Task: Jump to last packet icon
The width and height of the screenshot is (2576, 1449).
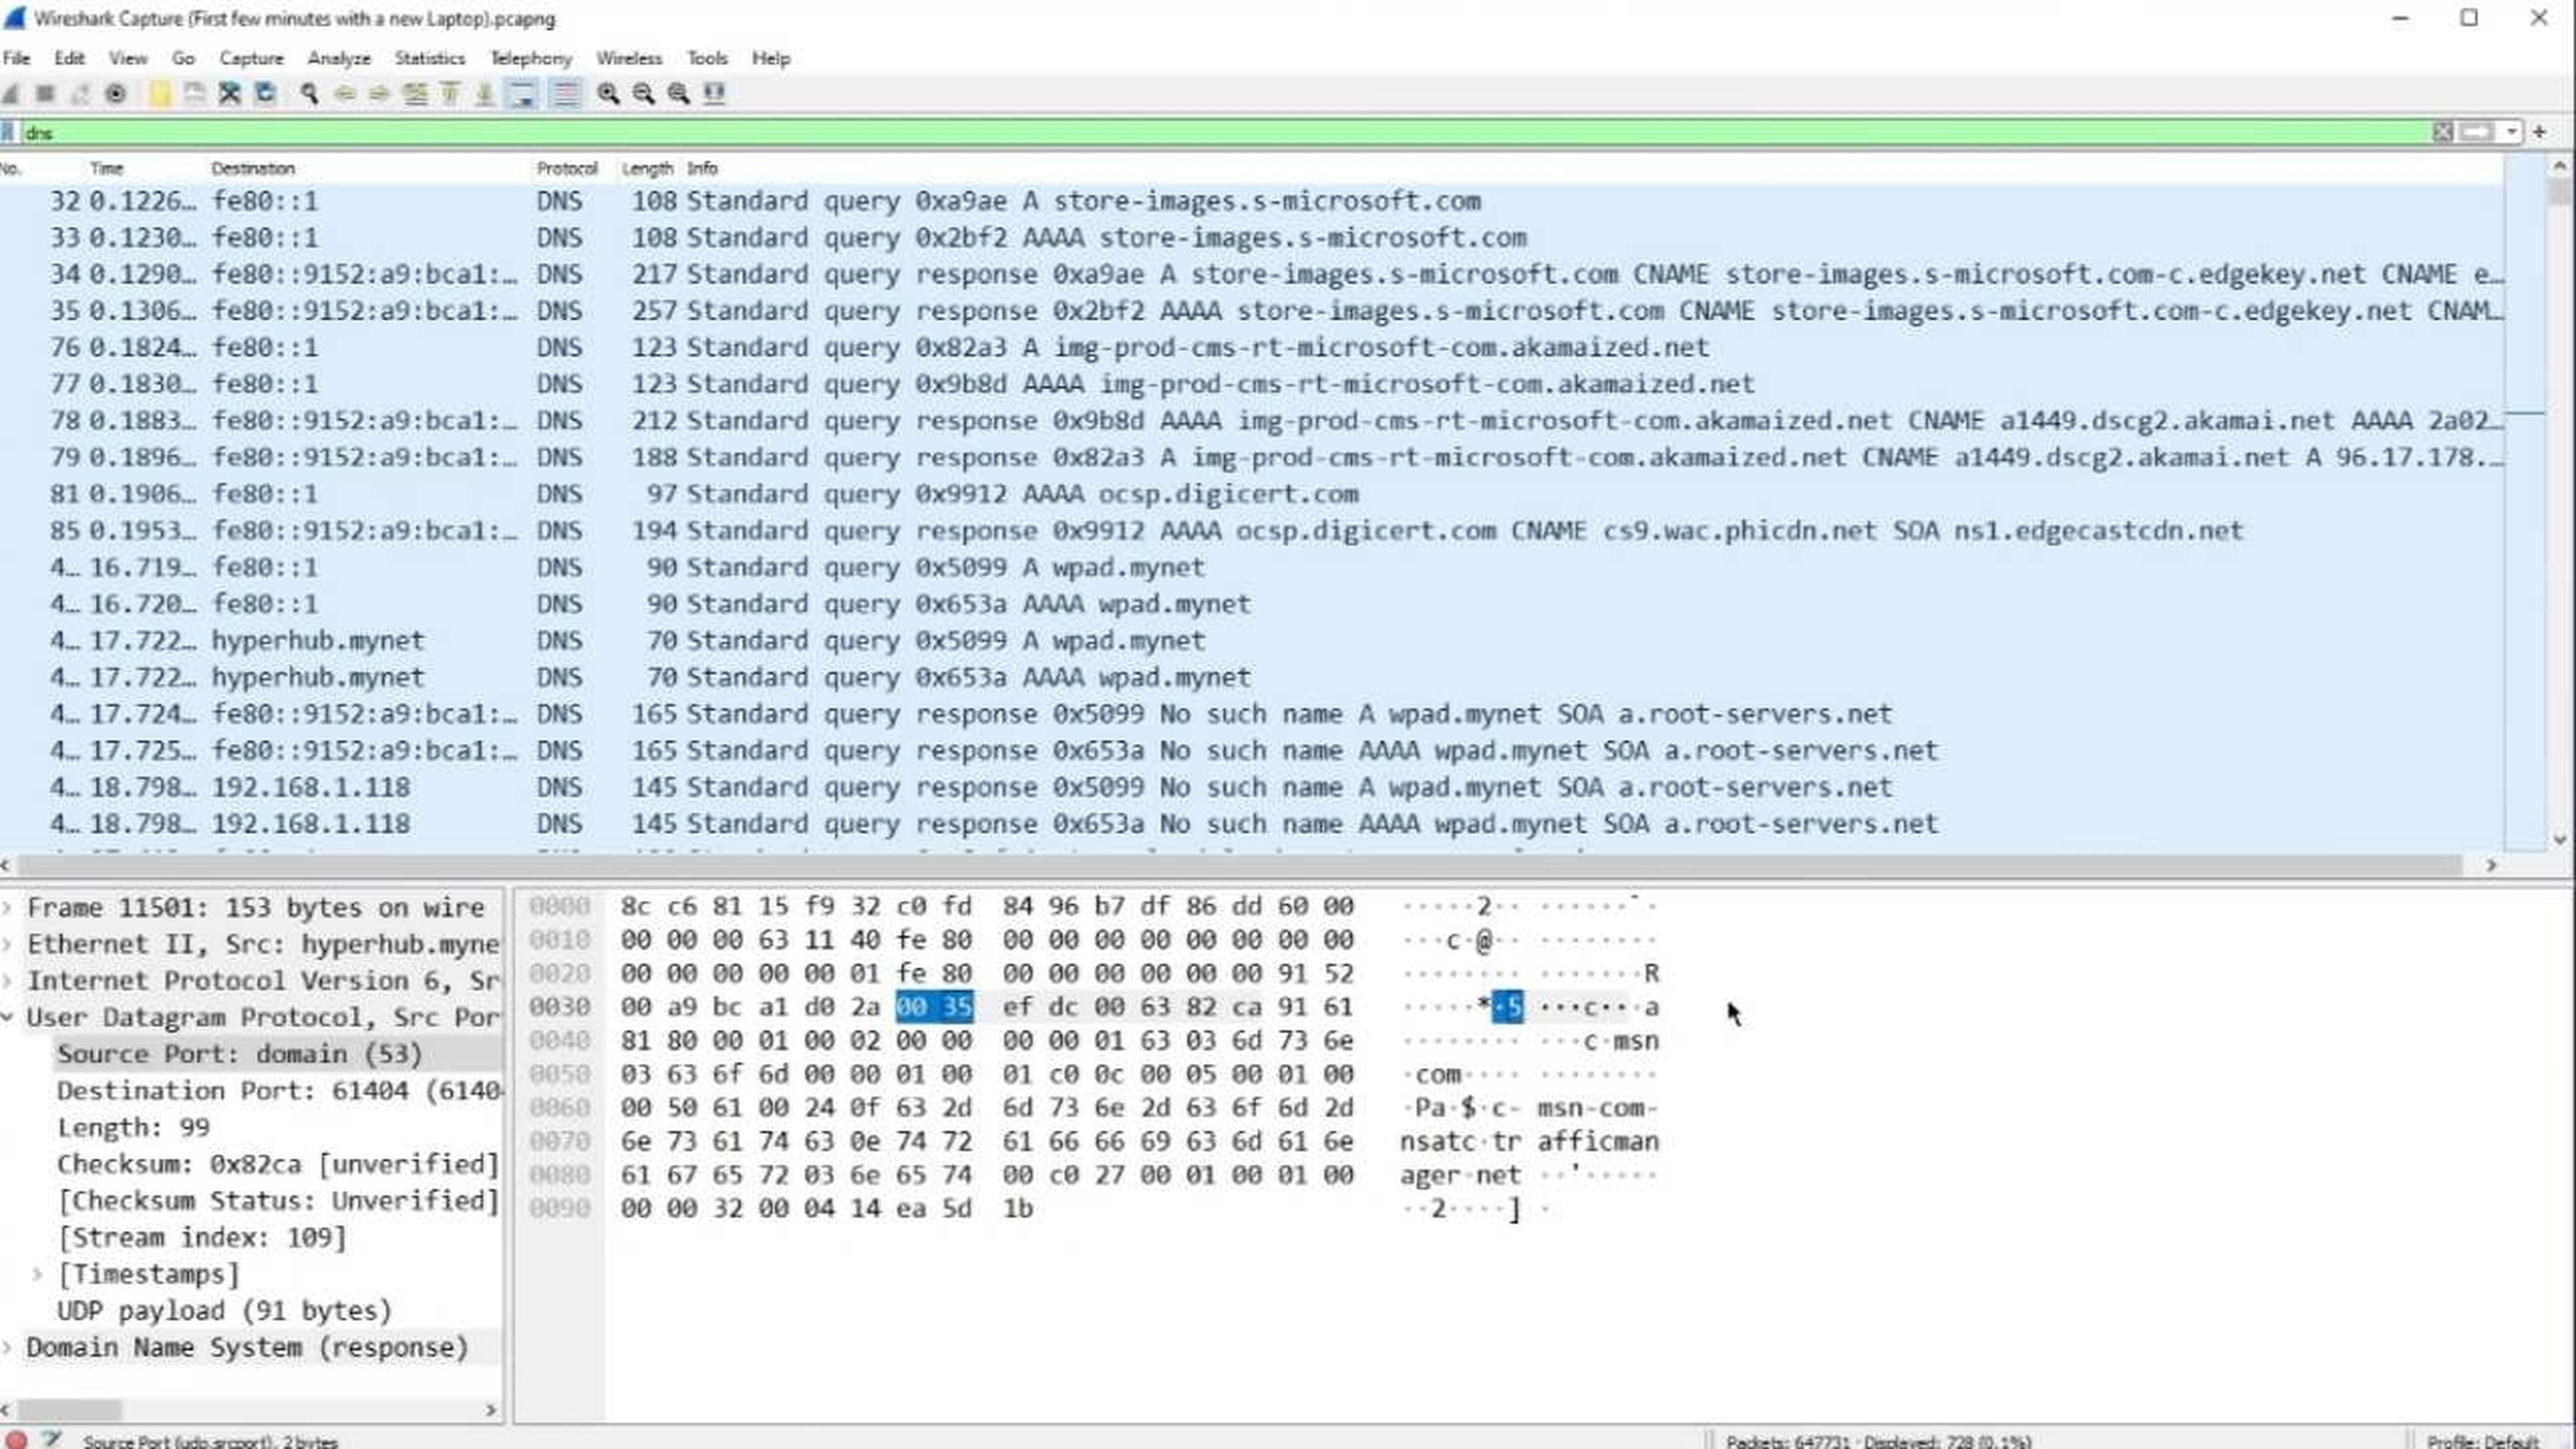Action: [485, 93]
